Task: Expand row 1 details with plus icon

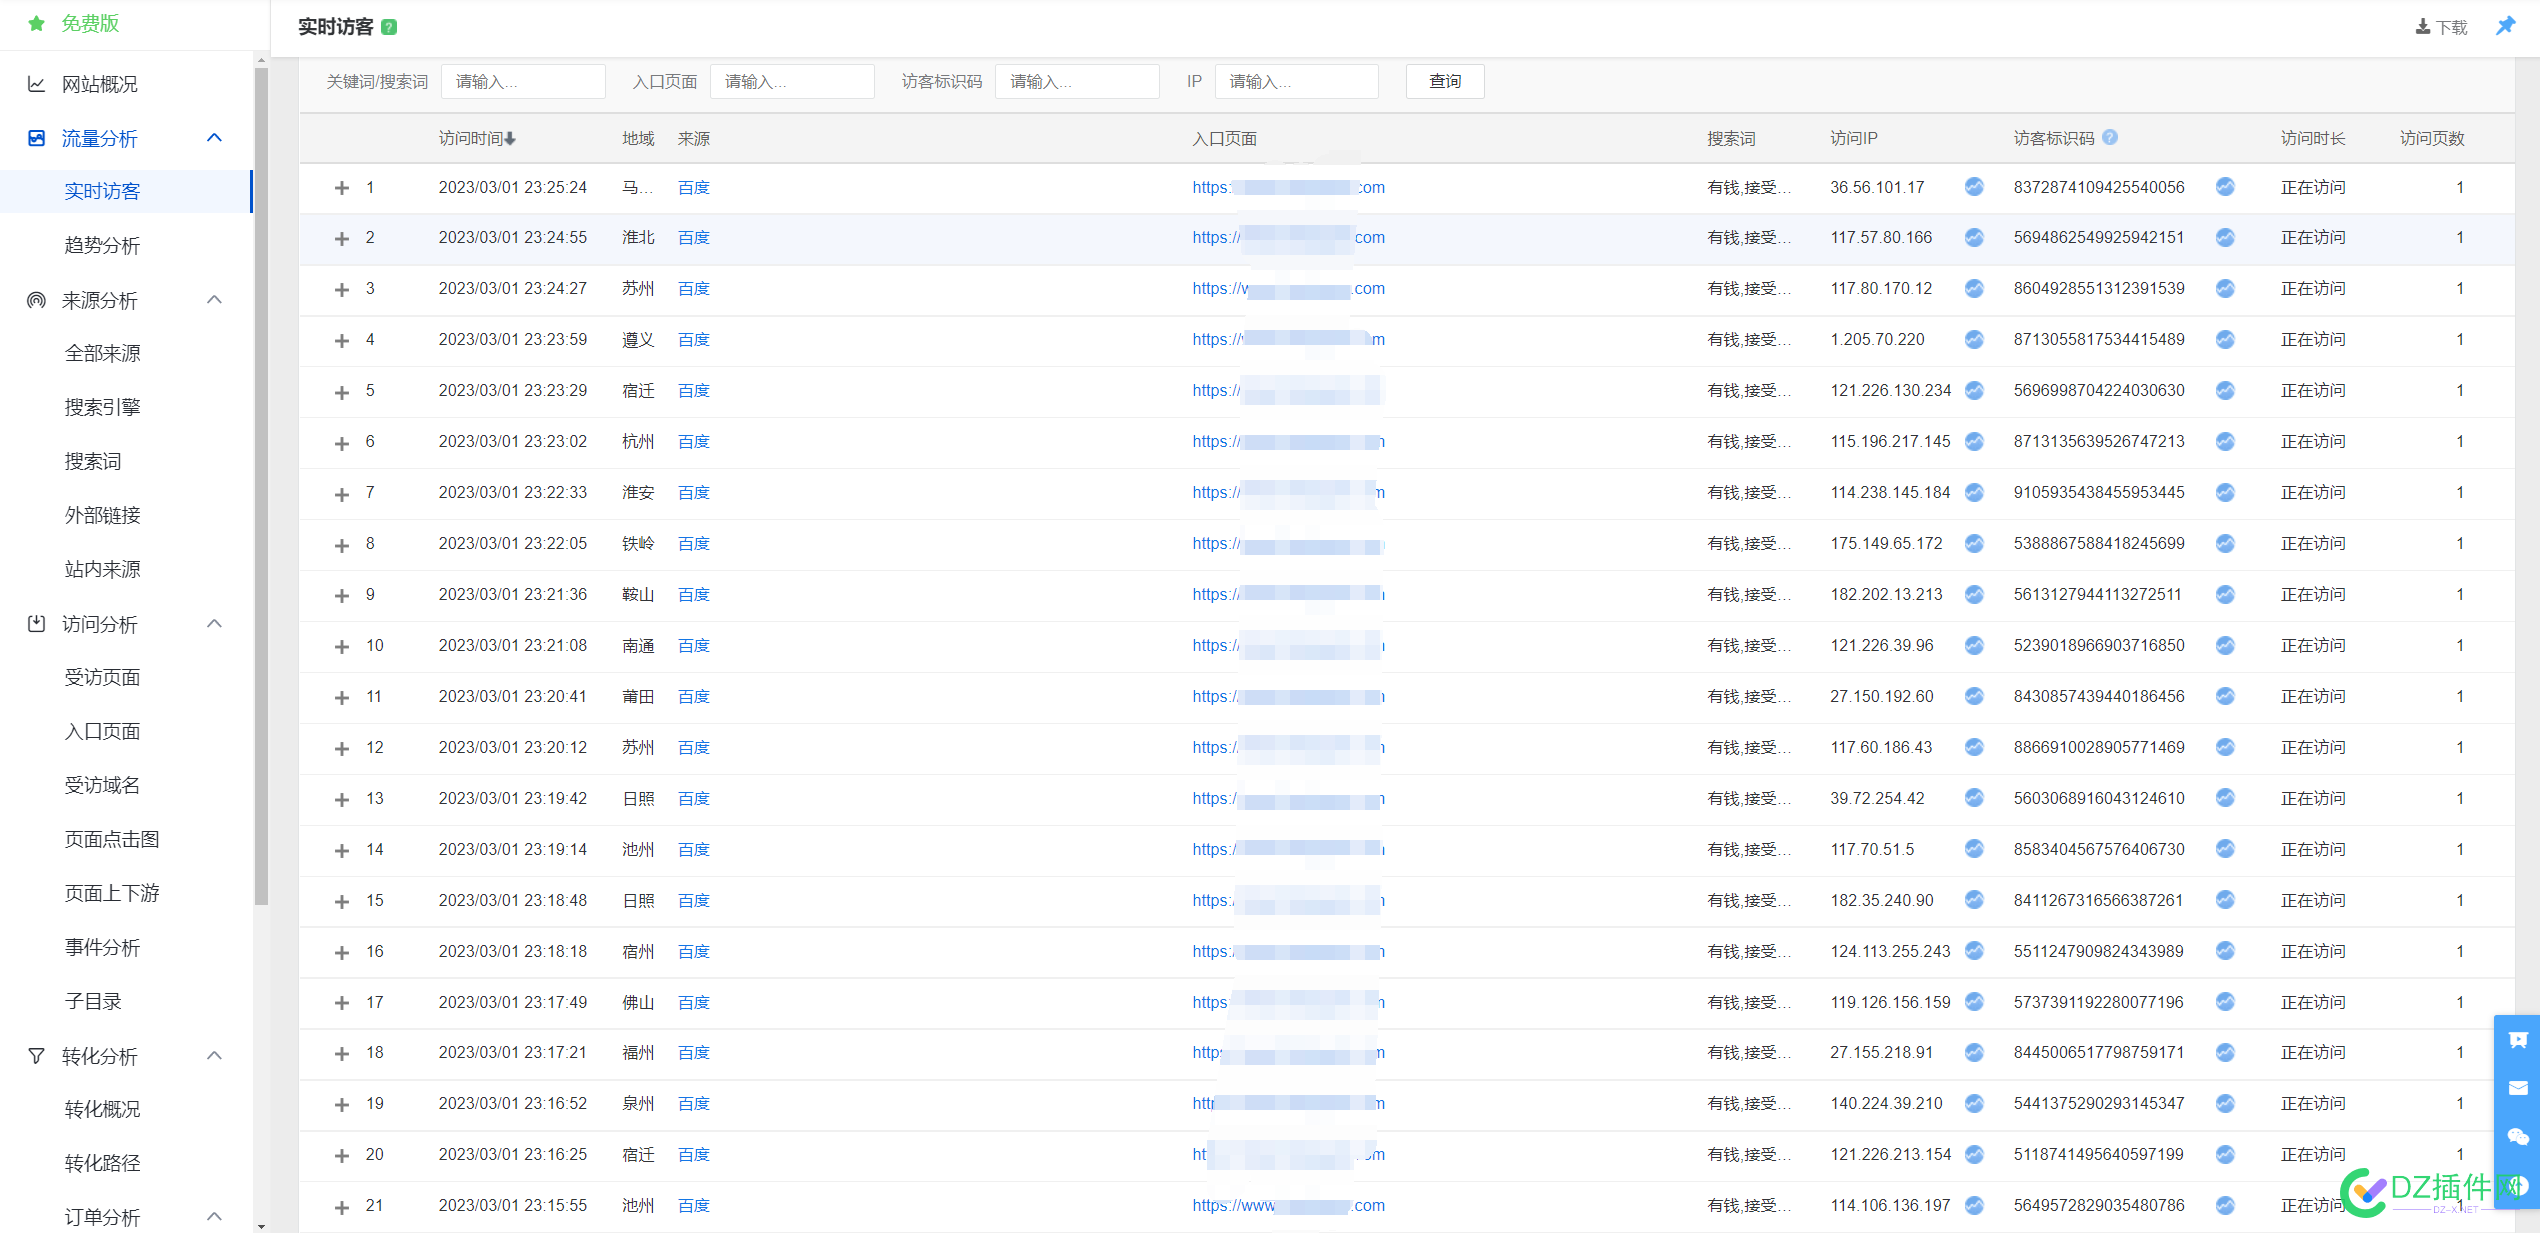Action: (342, 188)
